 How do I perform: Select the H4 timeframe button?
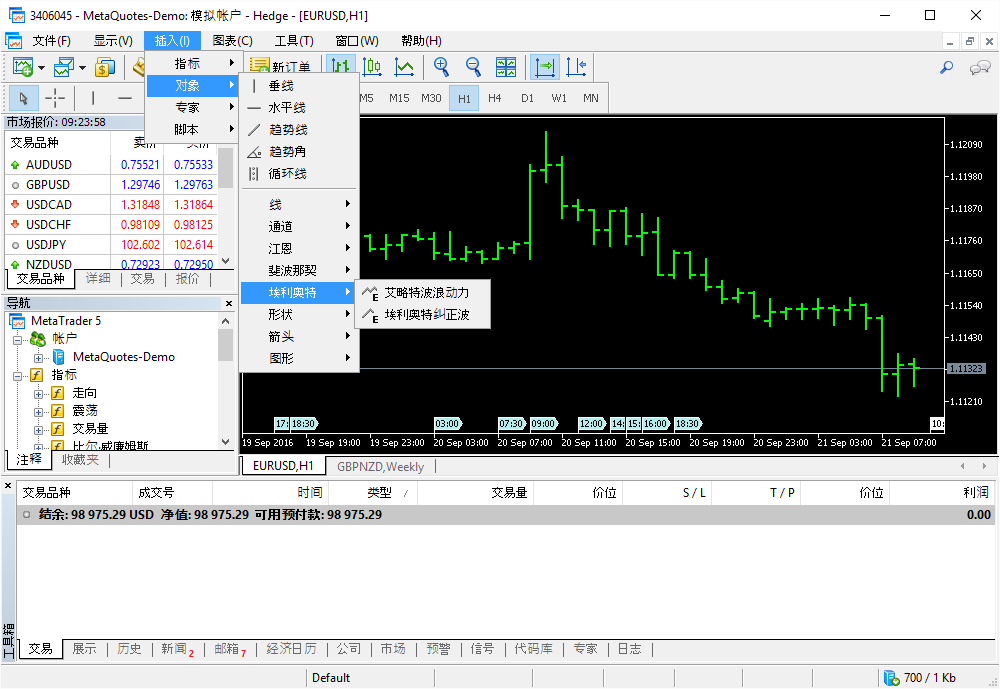point(495,98)
